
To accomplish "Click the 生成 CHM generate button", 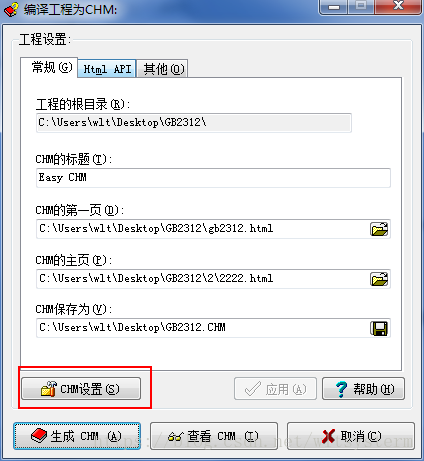I will [77, 436].
